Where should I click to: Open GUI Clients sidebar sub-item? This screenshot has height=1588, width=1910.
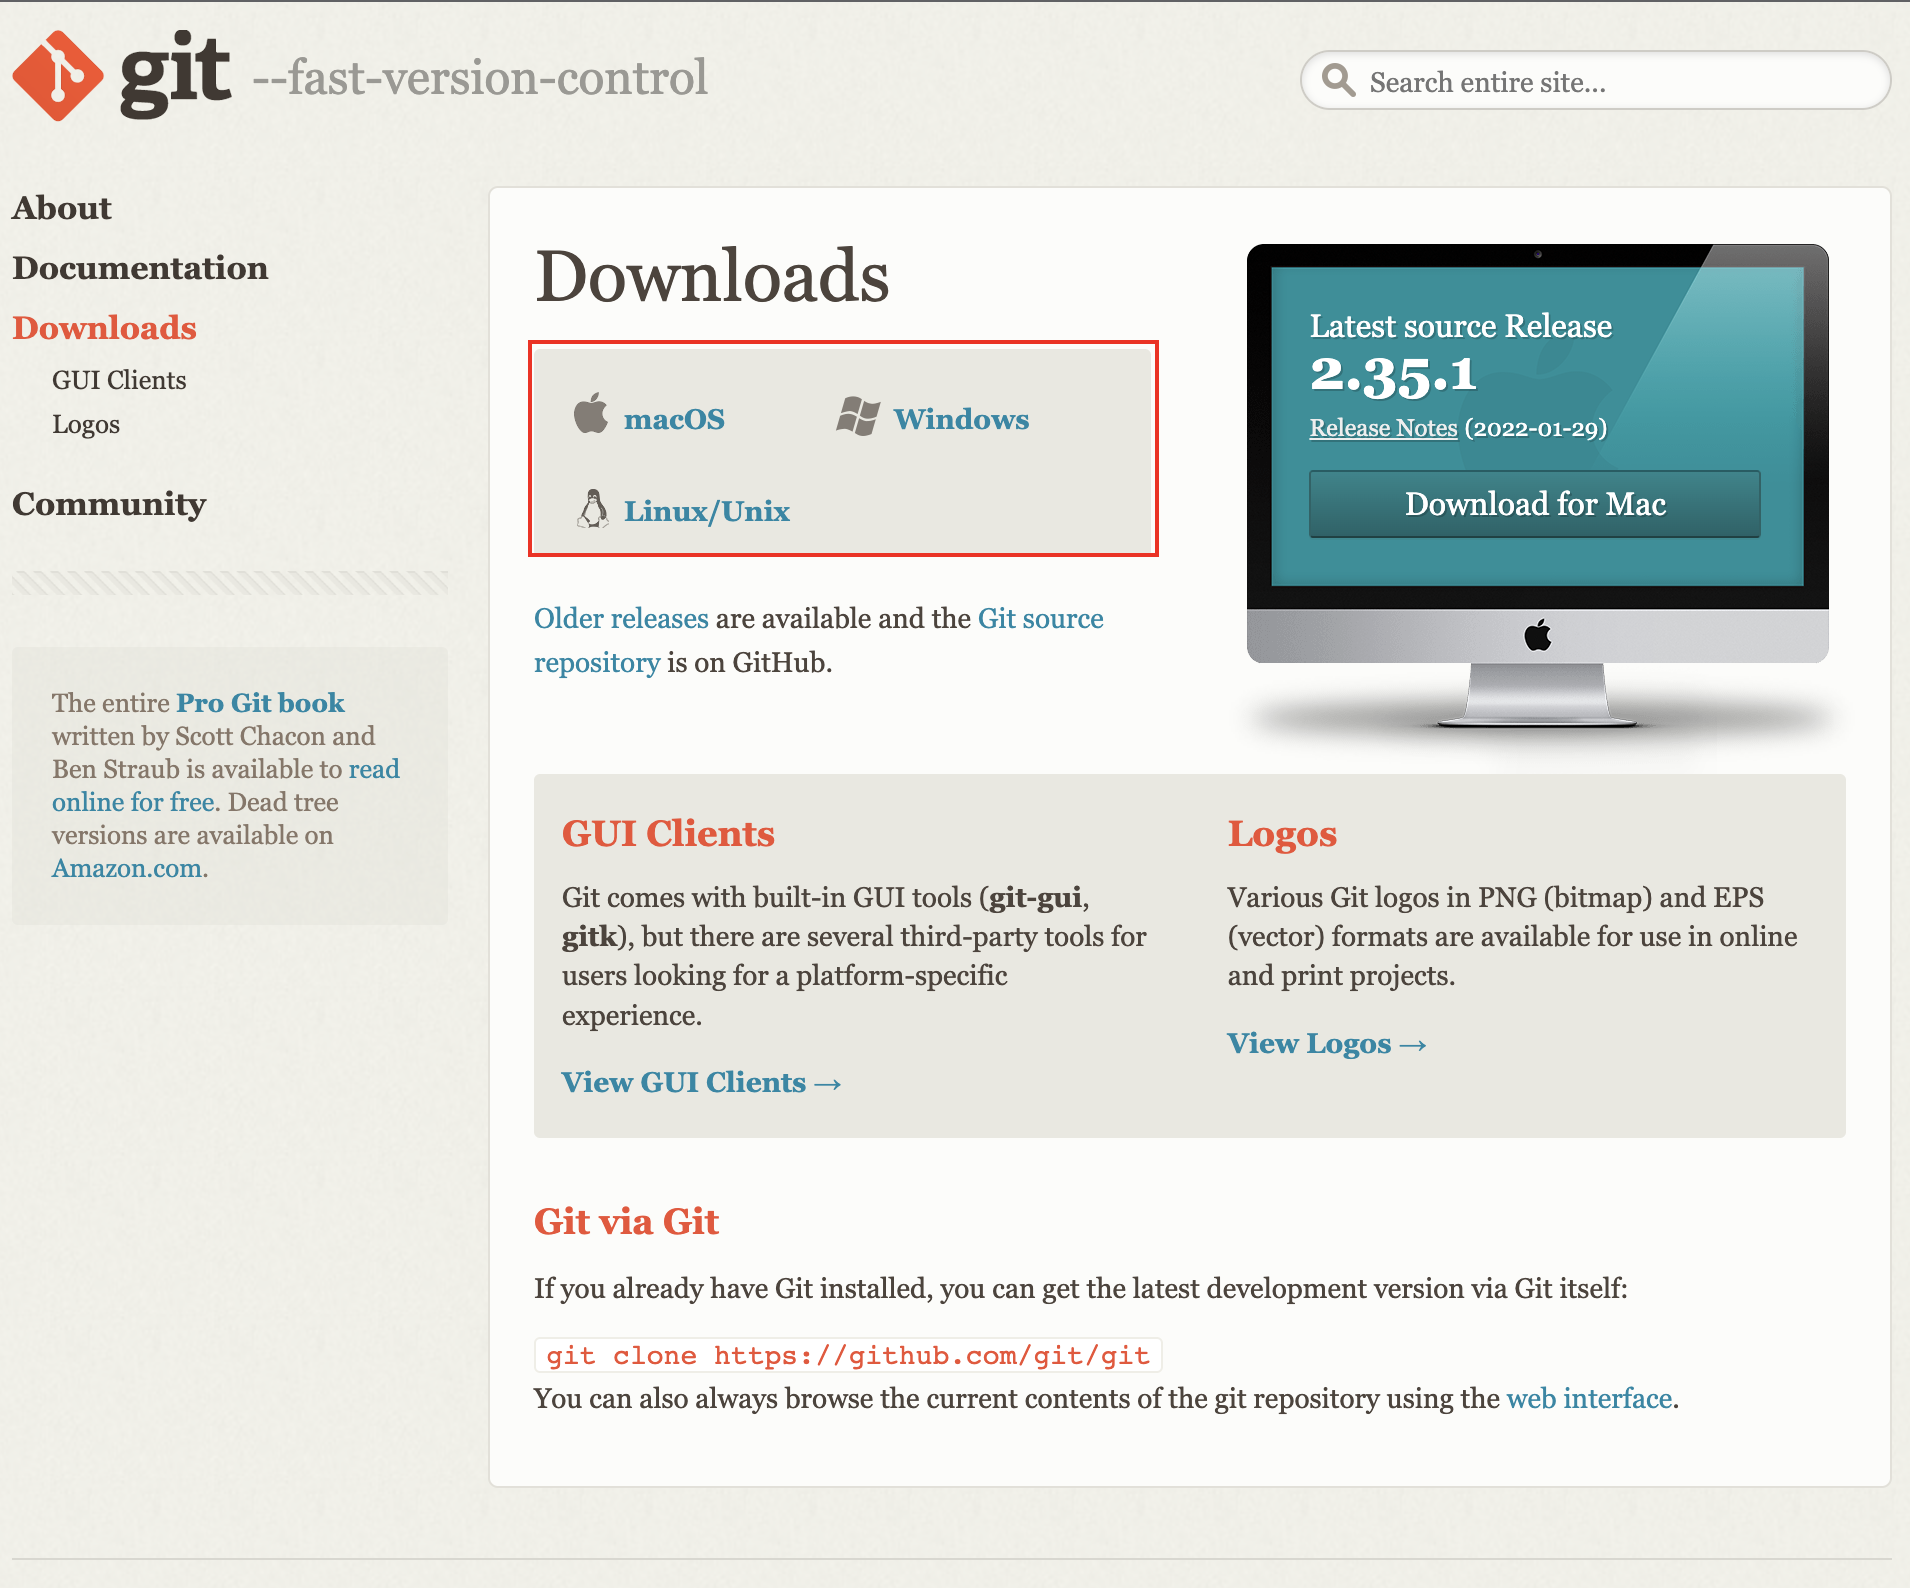coord(119,380)
